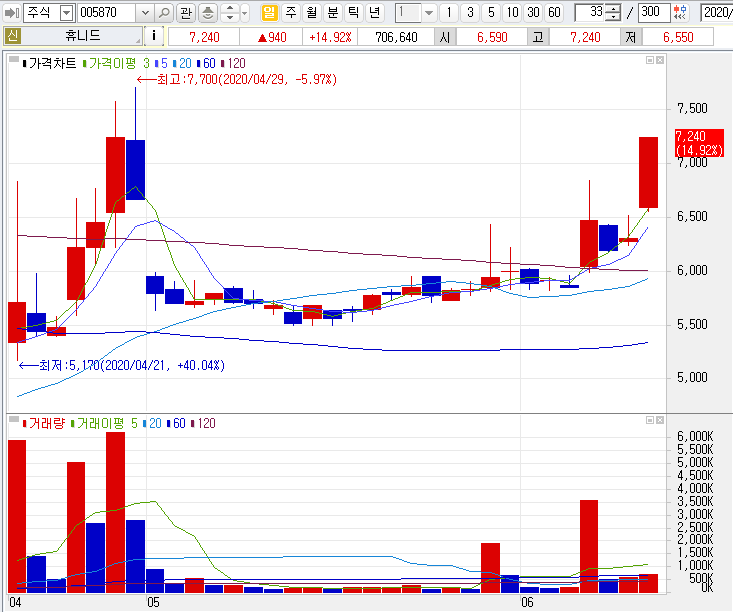The height and width of the screenshot is (612, 733).
Task: Click the 120-day price MA legend marker
Action: (x=233, y=64)
